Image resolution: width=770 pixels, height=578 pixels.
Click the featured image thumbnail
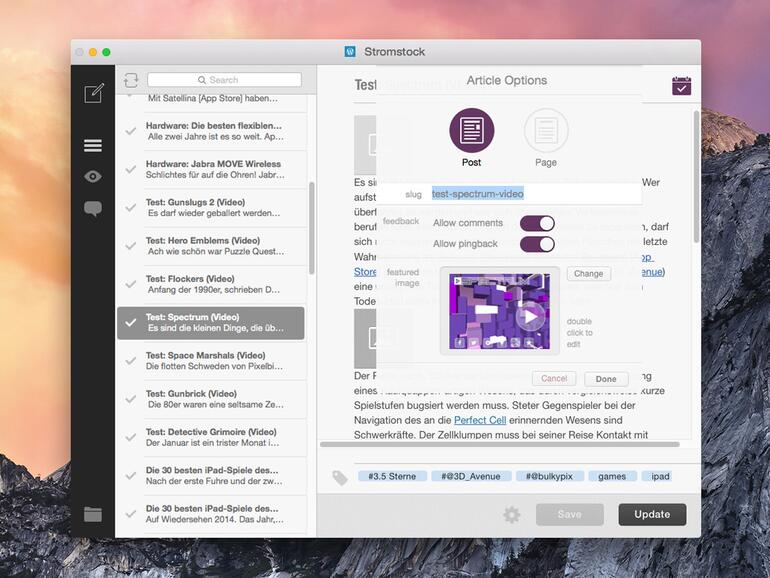coord(499,311)
